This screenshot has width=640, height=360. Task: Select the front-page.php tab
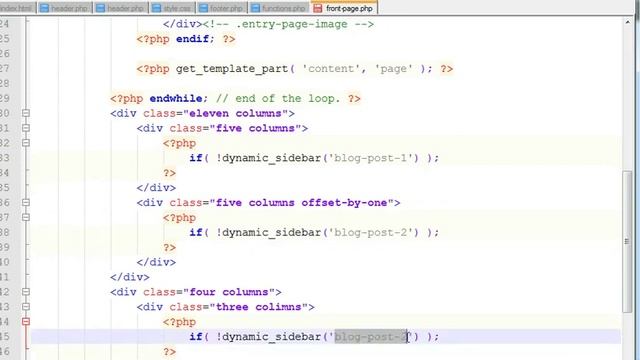[344, 8]
